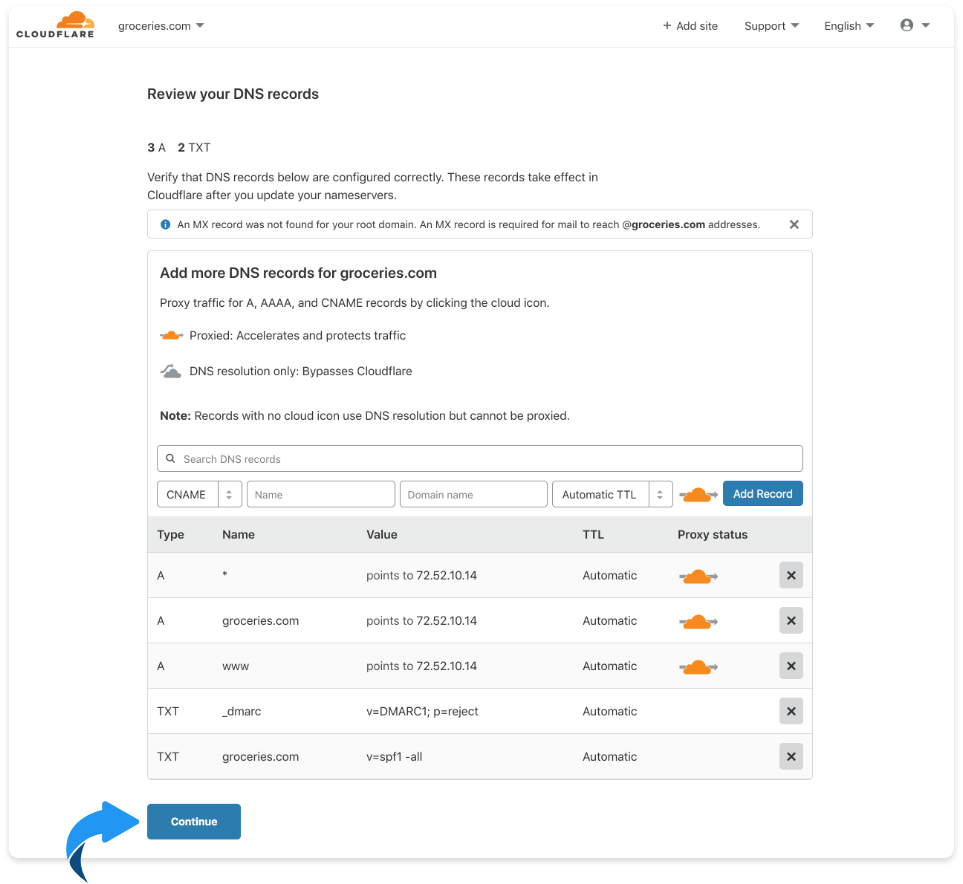Open the English language menu
Viewport: 963px width, 884px height.
[849, 26]
